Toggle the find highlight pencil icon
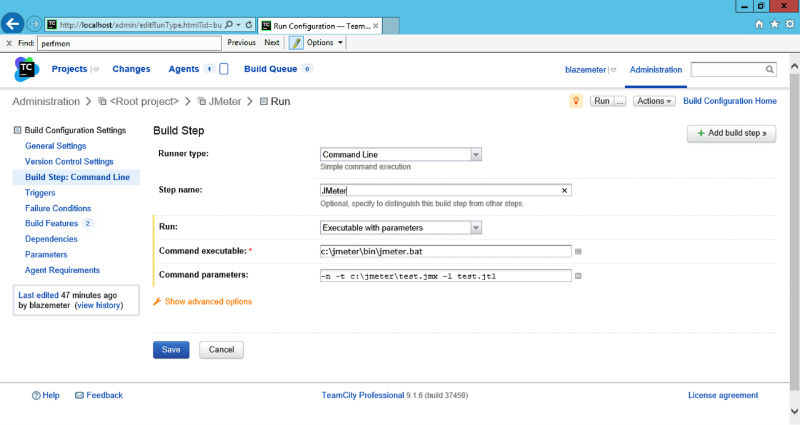800x425 pixels. point(296,43)
